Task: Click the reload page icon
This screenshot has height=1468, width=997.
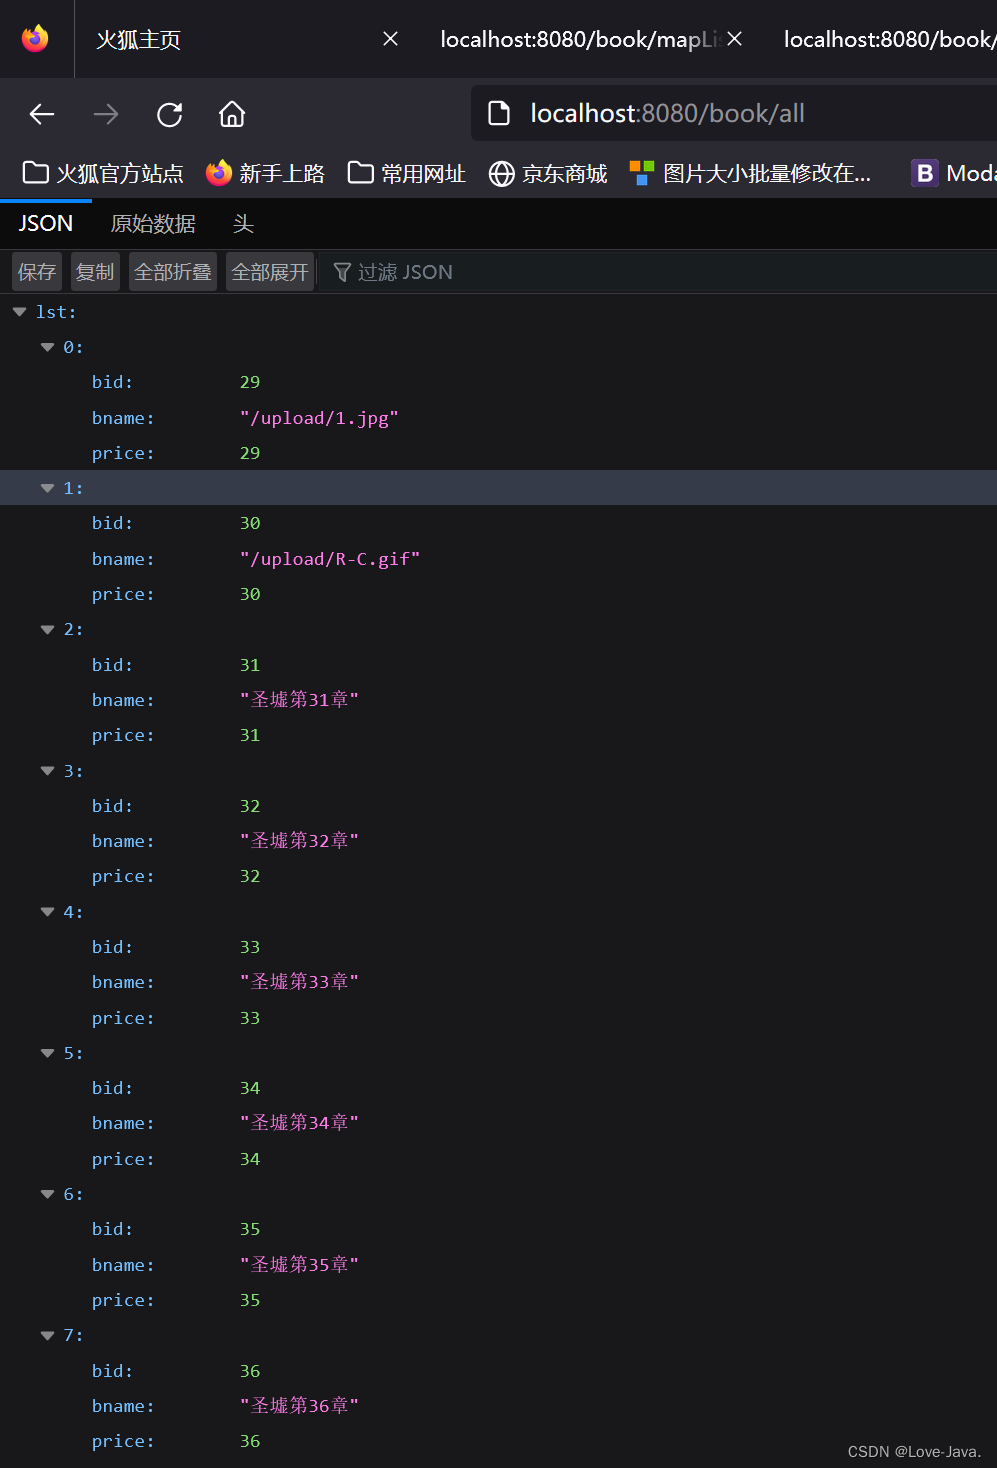Action: (x=170, y=114)
